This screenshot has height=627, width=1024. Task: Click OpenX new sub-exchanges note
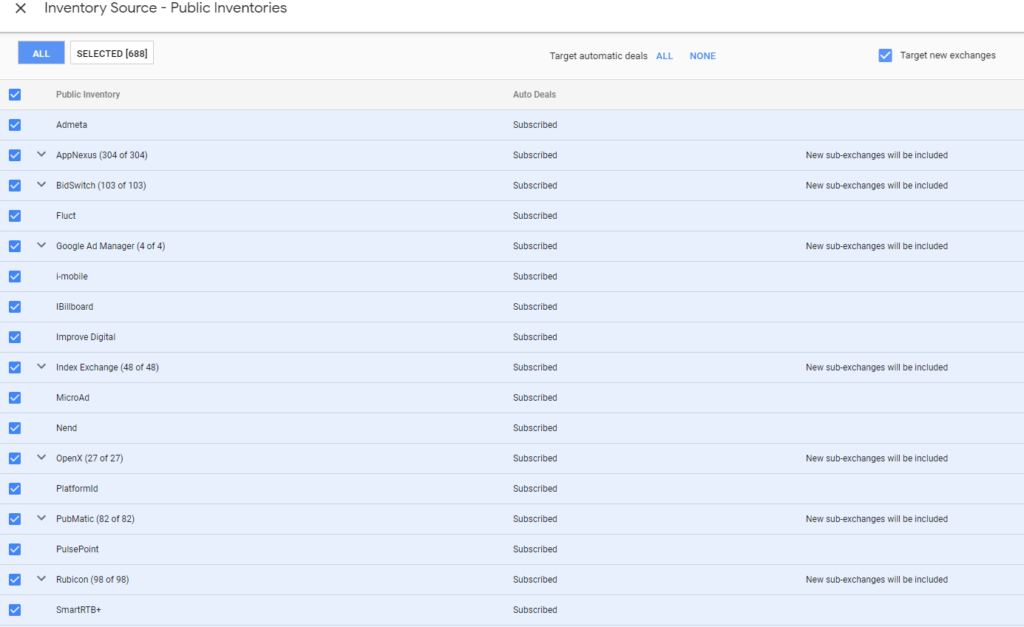(x=876, y=458)
